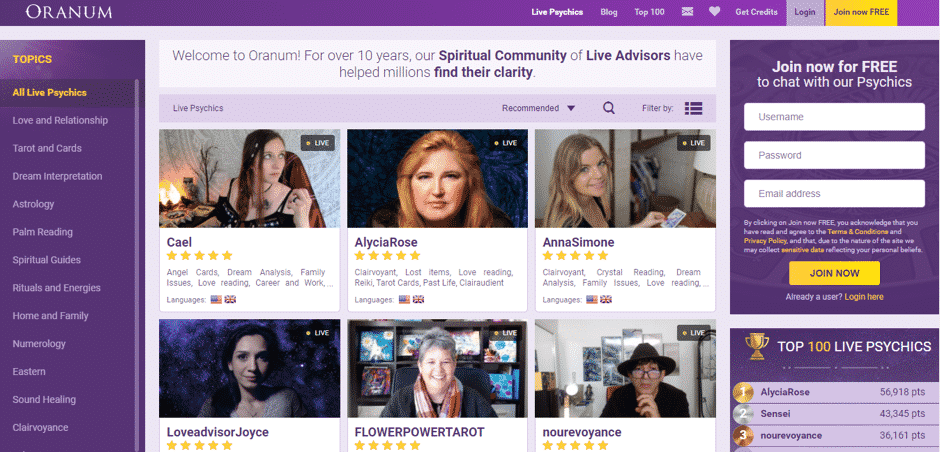
Task: Click LIVE badge on LoveadvisorJoyce's card
Action: [x=318, y=333]
